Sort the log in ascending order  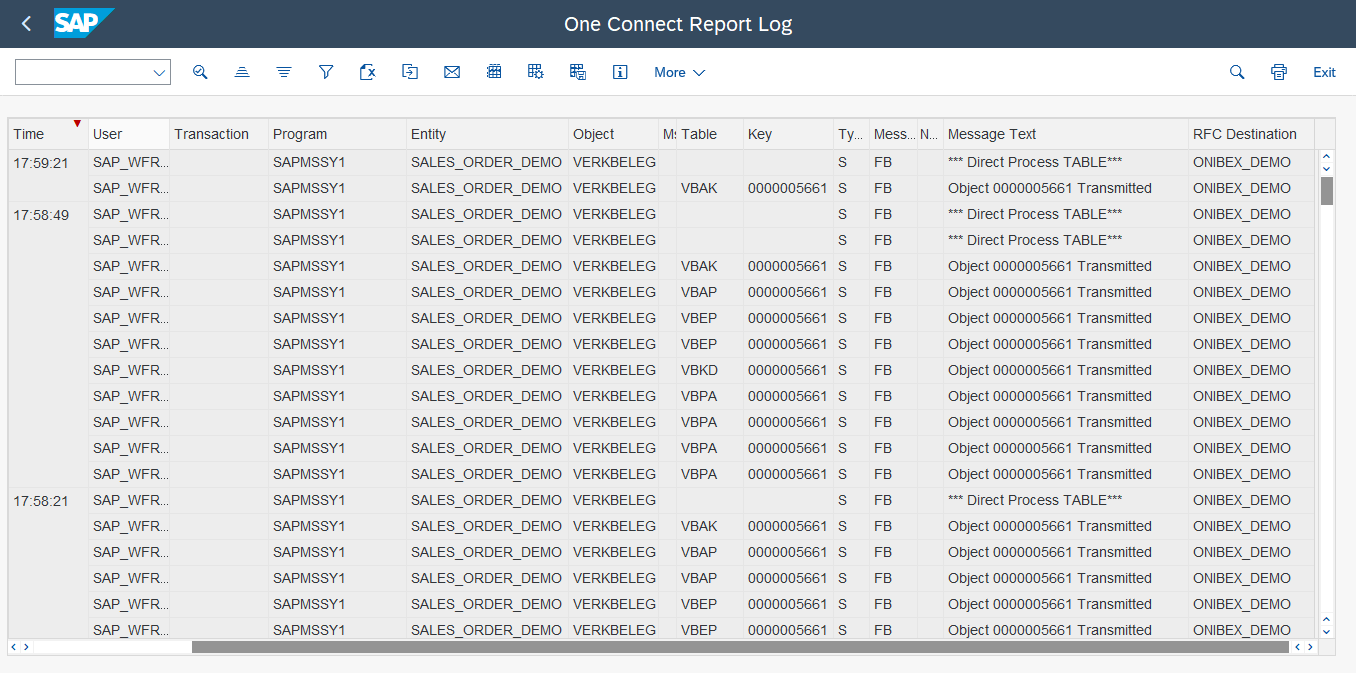pos(242,72)
